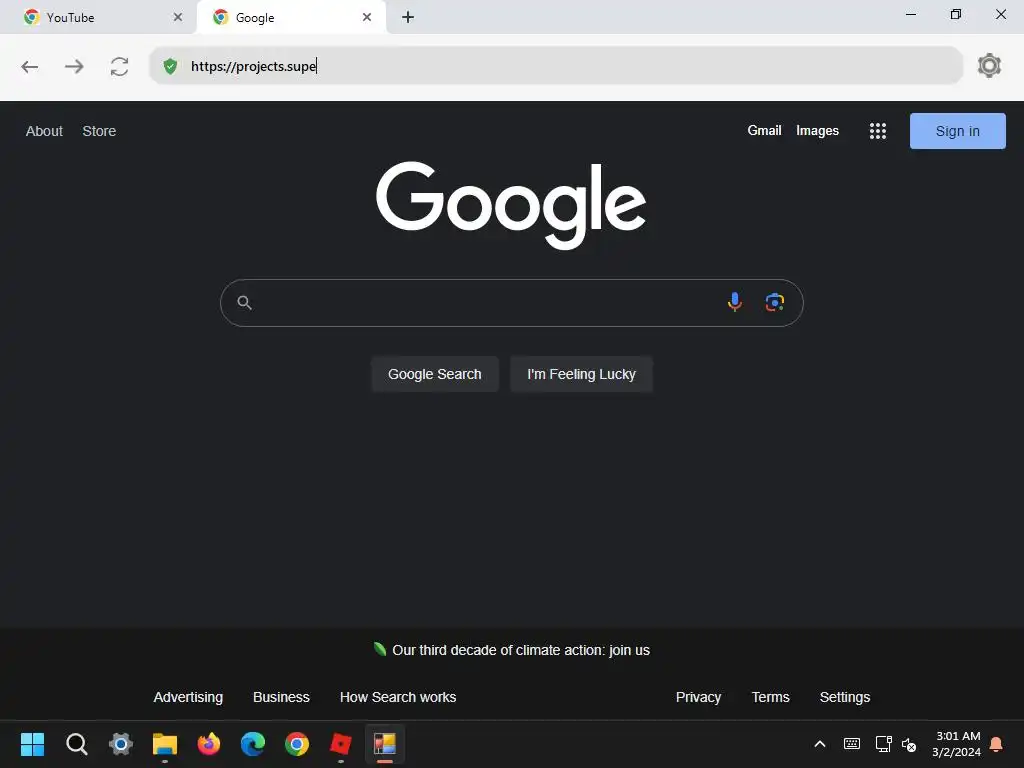Viewport: 1024px width, 768px height.
Task: Open How Search works link
Action: [398, 697]
